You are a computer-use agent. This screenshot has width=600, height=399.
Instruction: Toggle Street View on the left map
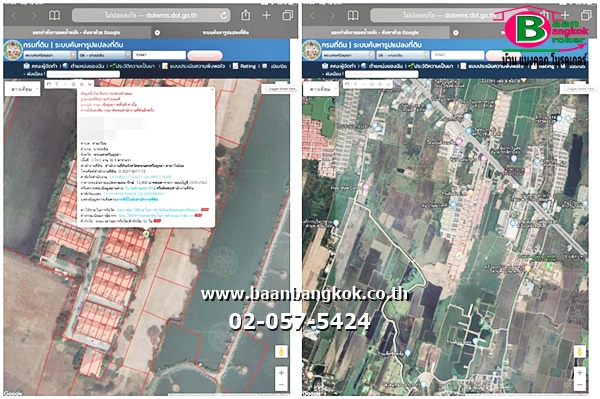click(x=281, y=88)
